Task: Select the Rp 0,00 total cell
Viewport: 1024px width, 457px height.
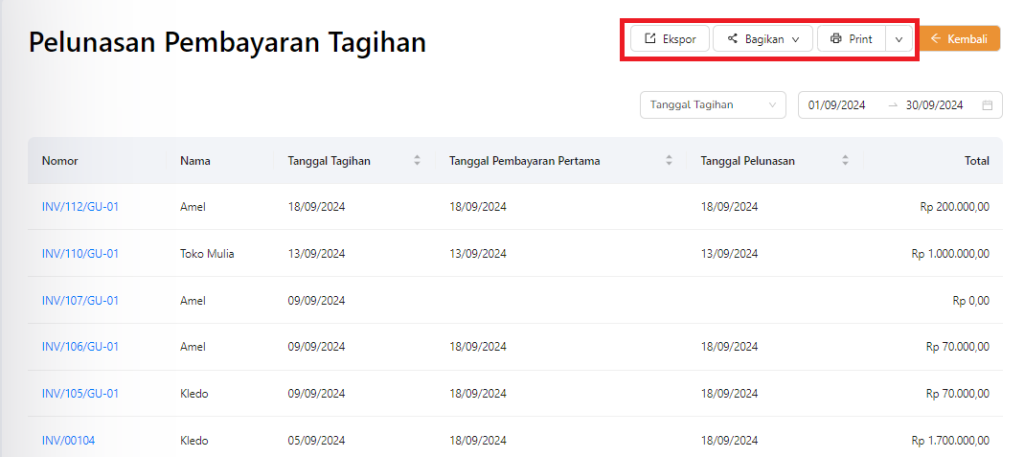Action: 971,300
